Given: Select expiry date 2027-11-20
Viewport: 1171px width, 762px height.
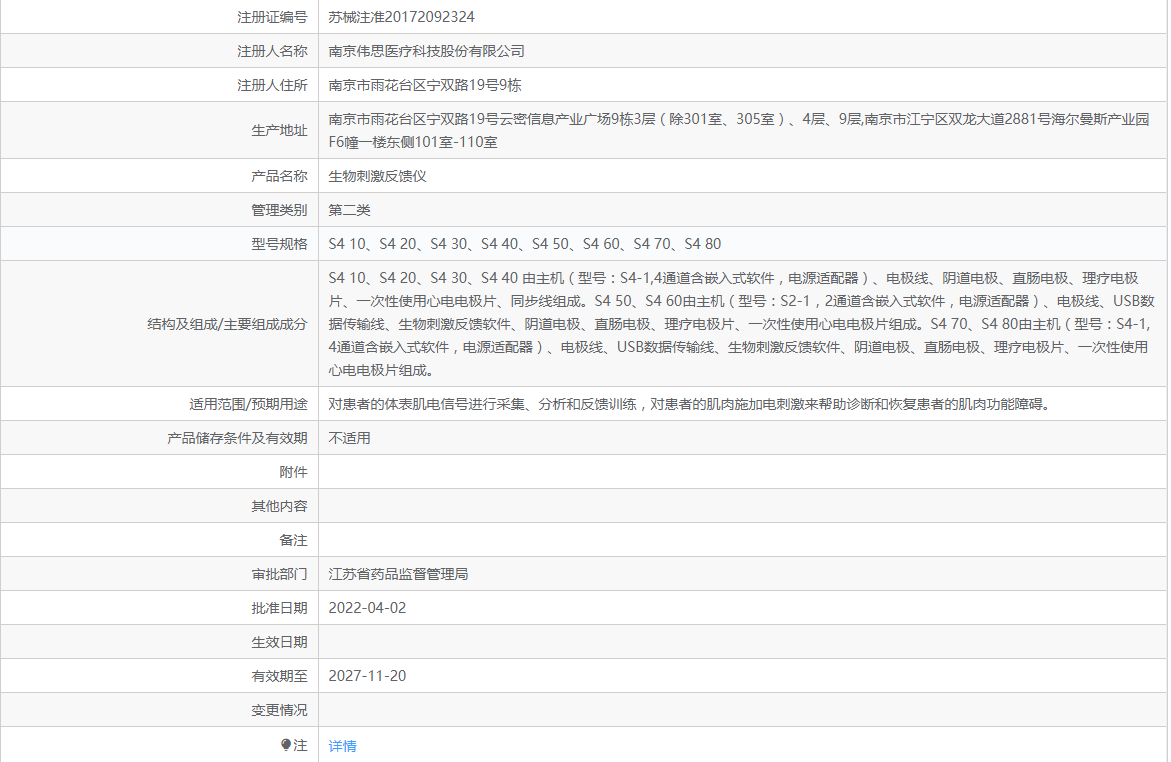Looking at the screenshot, I should point(367,676).
